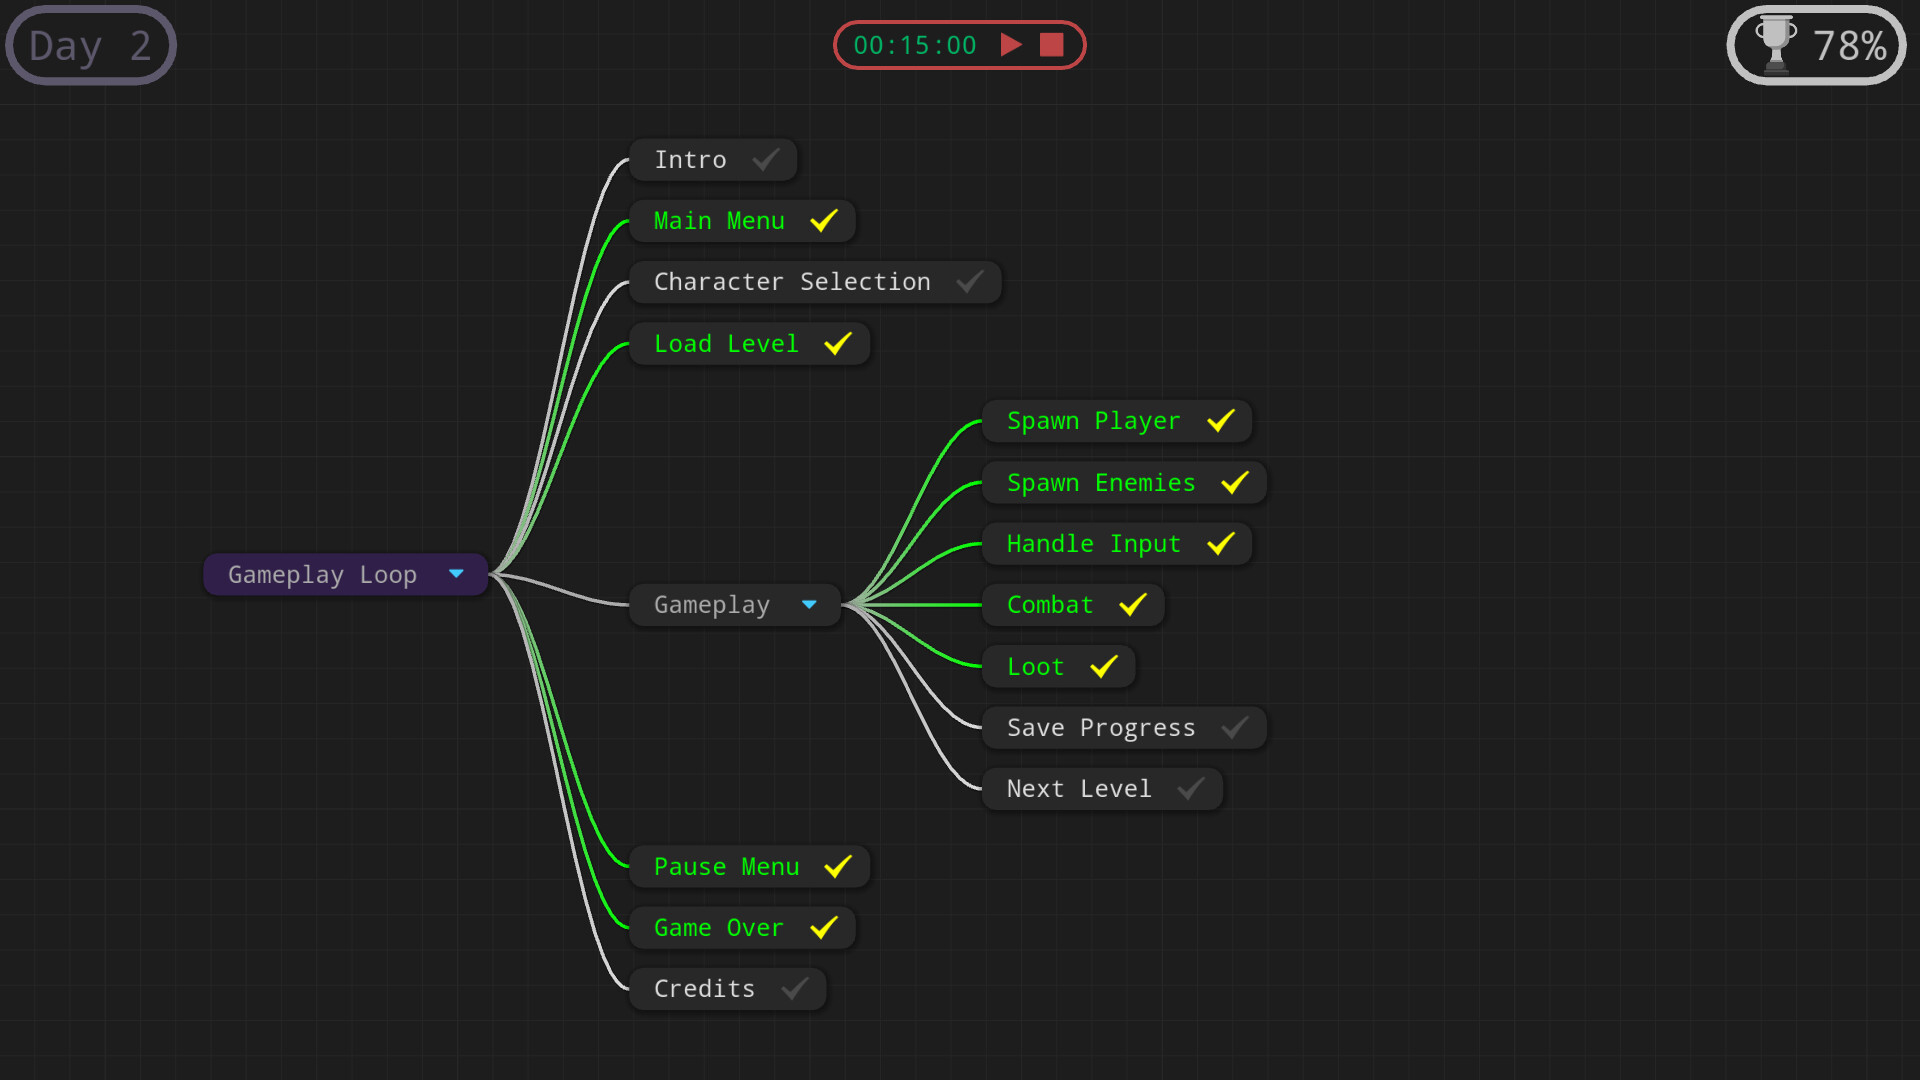This screenshot has height=1080, width=1920.
Task: Mark Next Level as done
Action: click(1191, 789)
